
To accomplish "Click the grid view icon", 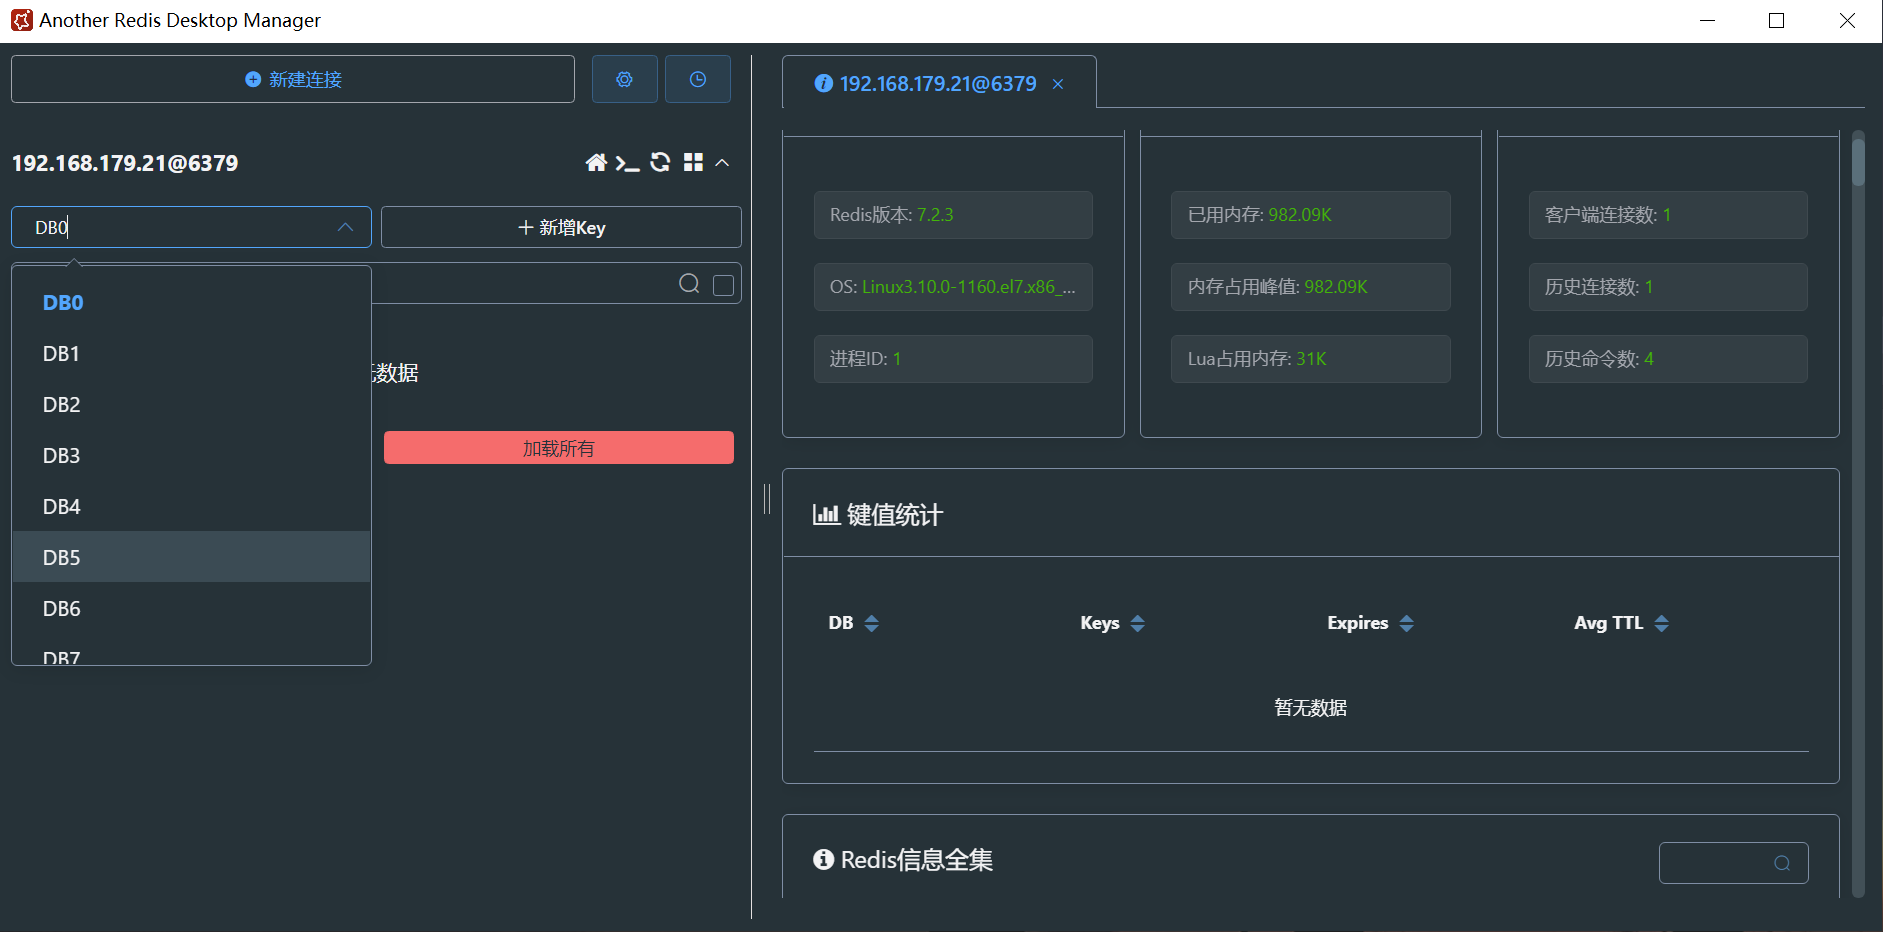I will pyautogui.click(x=693, y=163).
